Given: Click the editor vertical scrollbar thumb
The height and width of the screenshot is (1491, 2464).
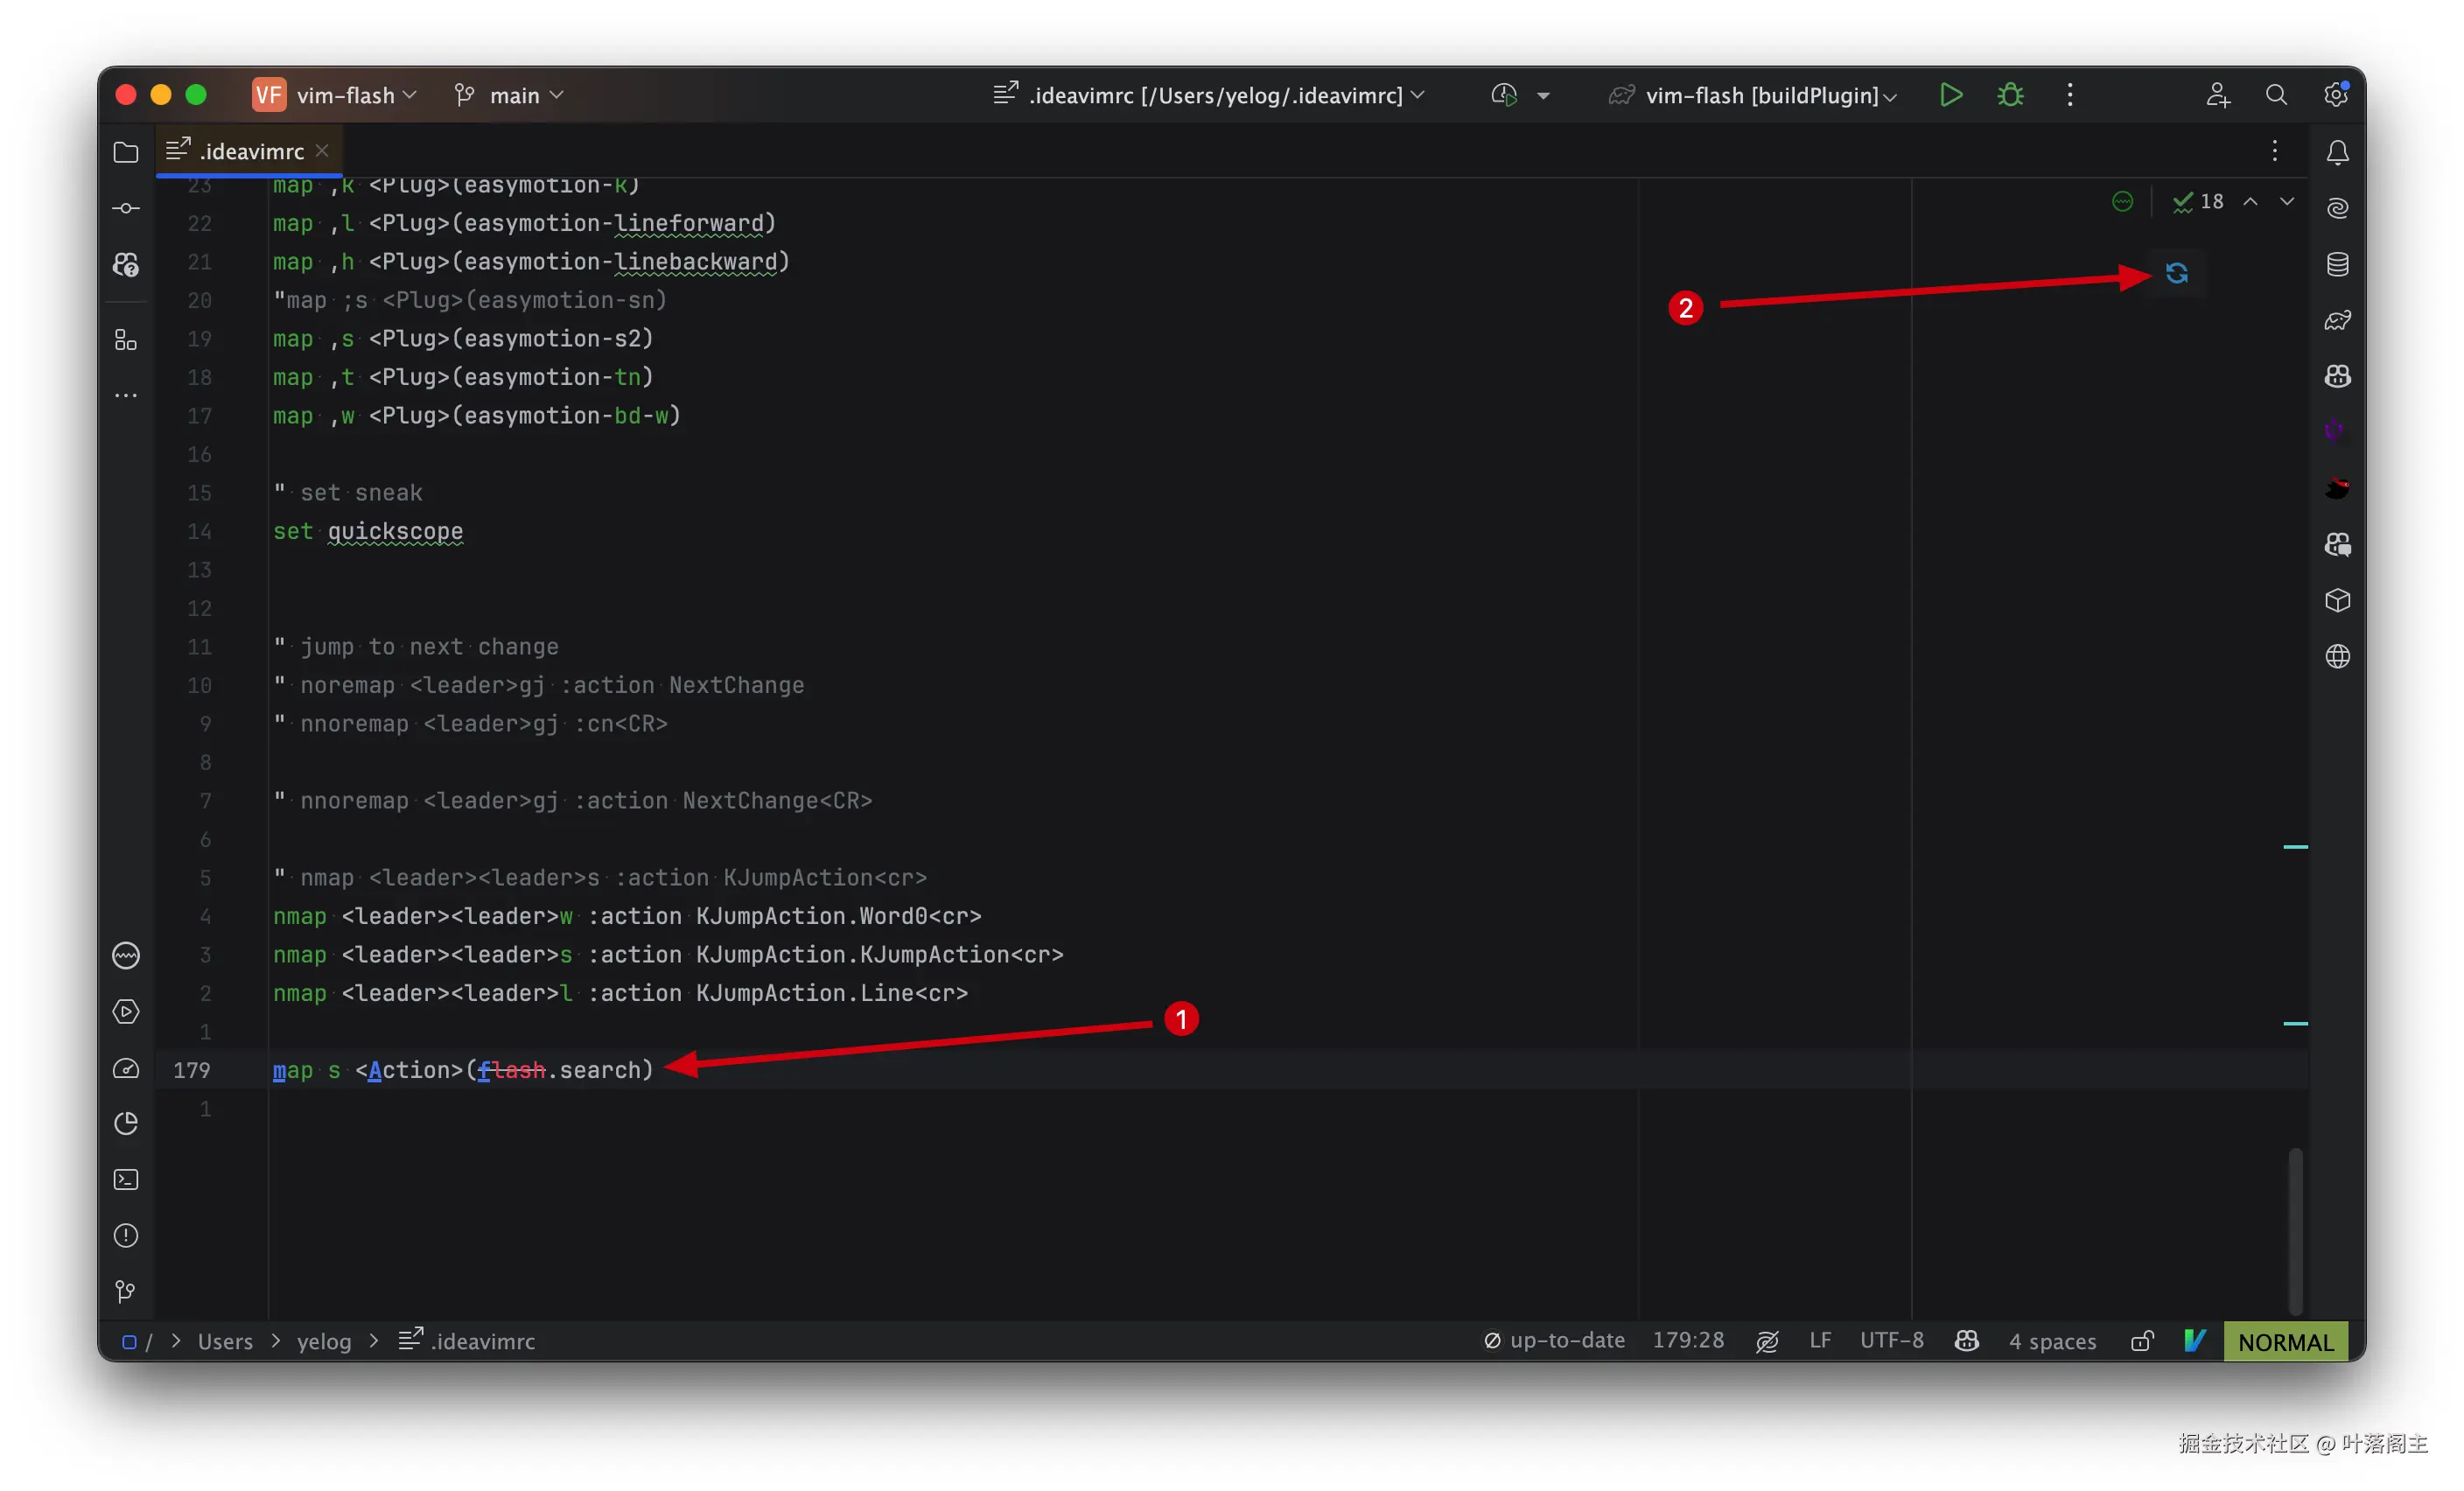Looking at the screenshot, I should click(x=2295, y=1230).
